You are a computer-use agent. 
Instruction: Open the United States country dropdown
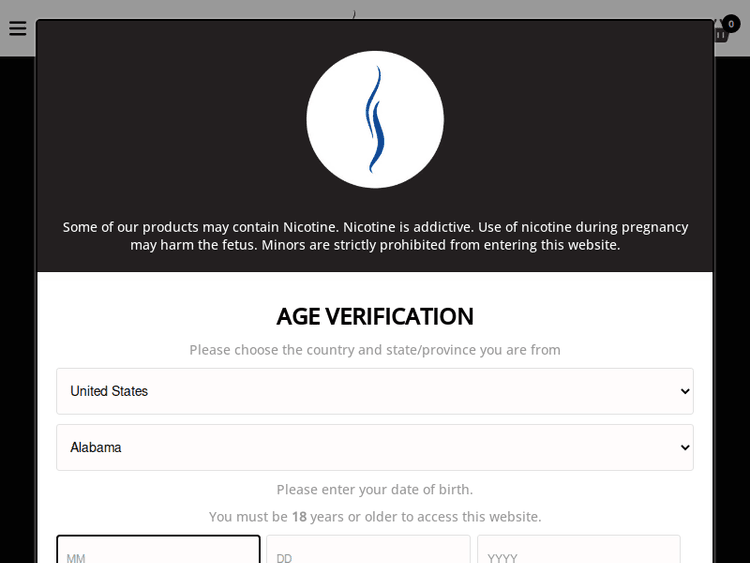[x=374, y=391]
